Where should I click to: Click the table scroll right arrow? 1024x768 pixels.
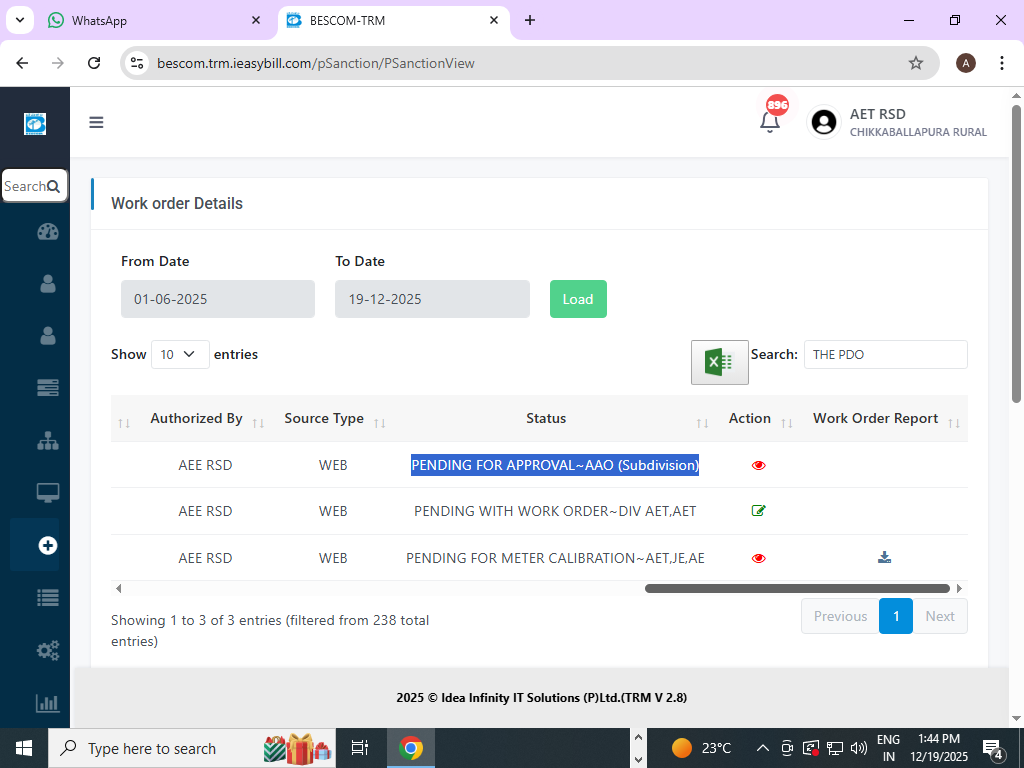click(959, 588)
